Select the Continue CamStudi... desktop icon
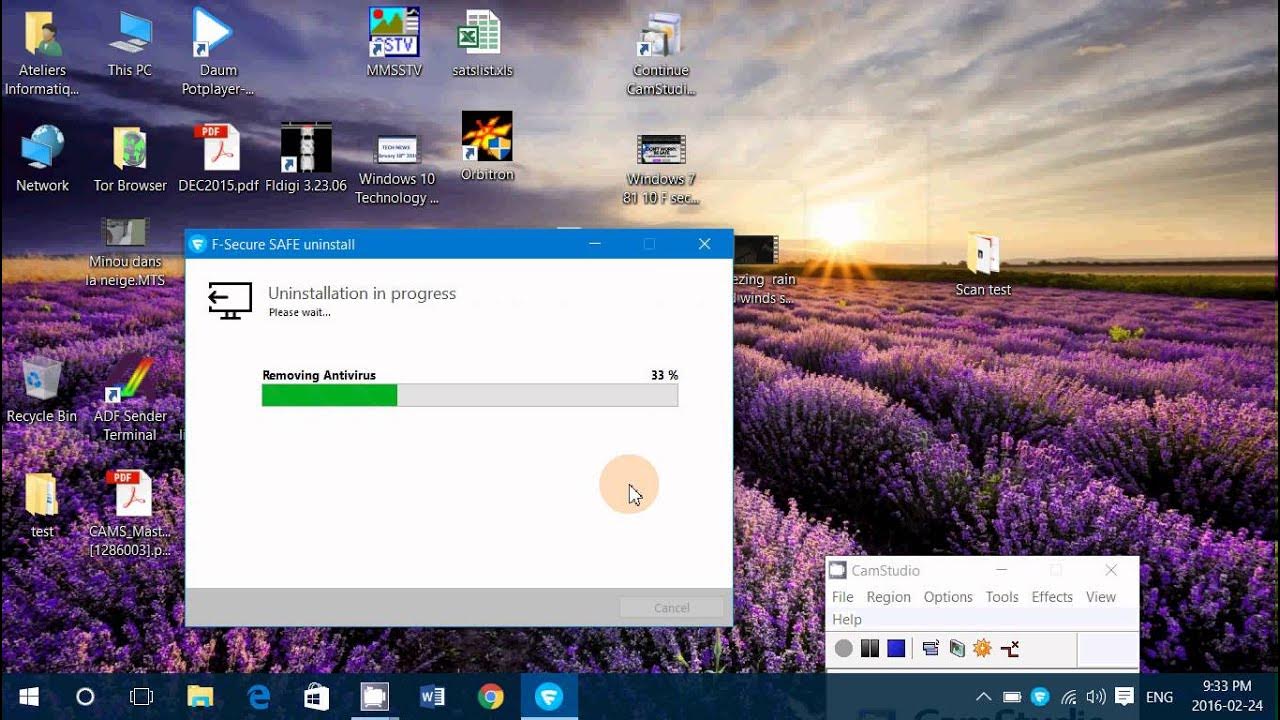The image size is (1280, 720). (x=660, y=54)
